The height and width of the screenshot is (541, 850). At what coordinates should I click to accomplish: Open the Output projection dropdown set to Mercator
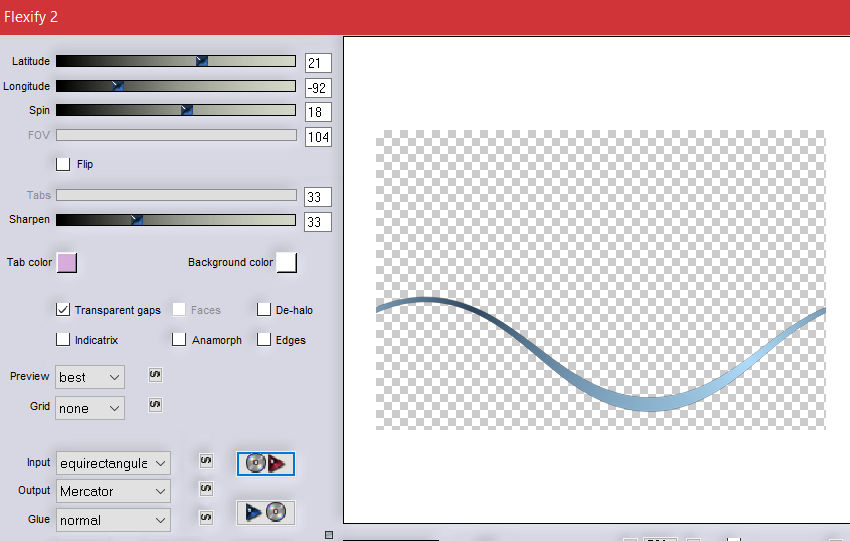113,491
